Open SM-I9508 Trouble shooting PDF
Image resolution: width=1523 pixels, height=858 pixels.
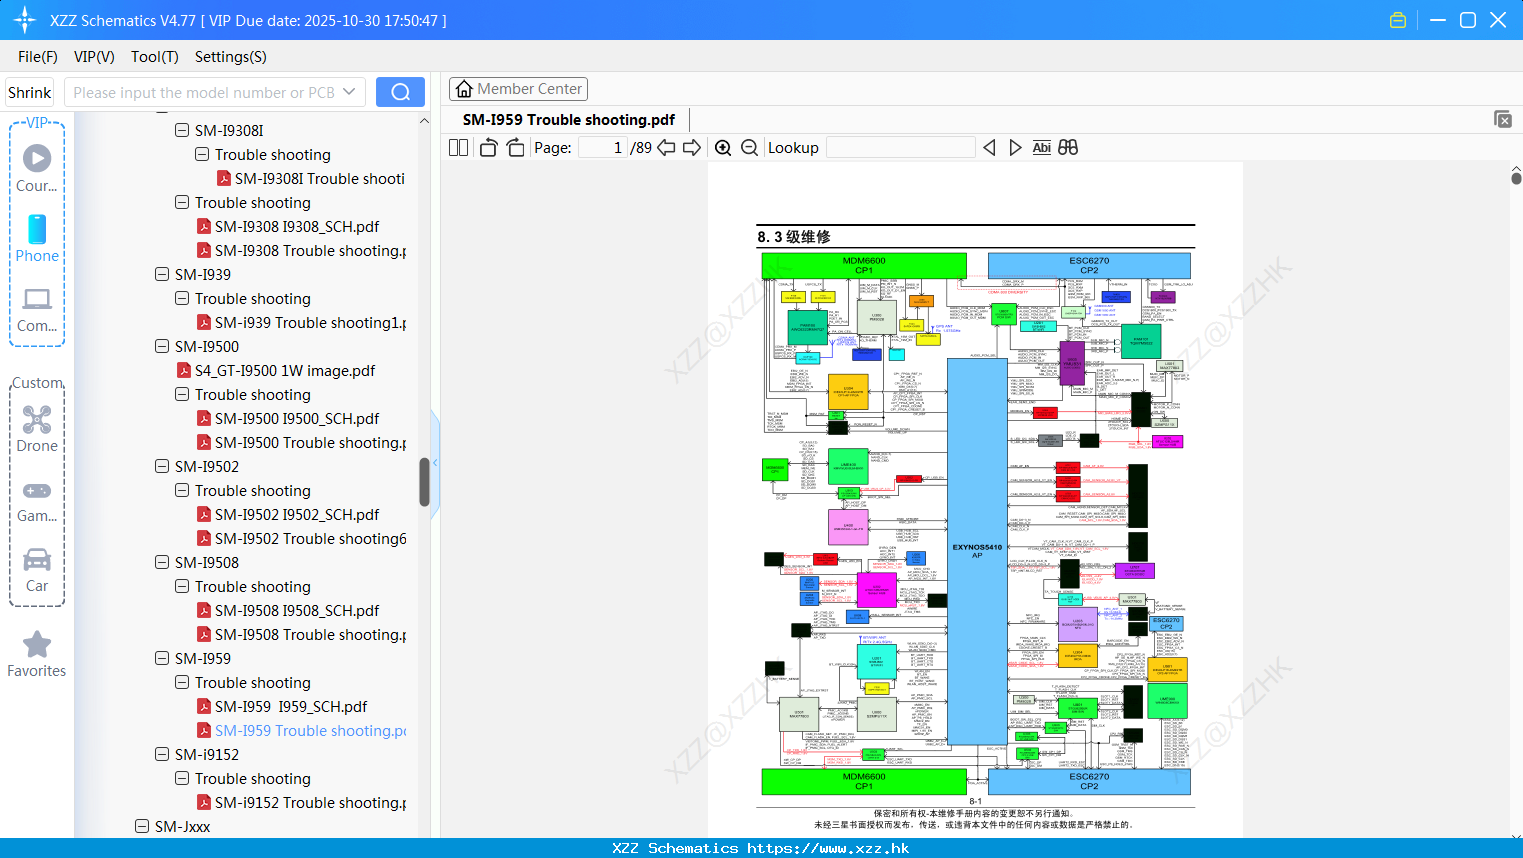point(301,634)
